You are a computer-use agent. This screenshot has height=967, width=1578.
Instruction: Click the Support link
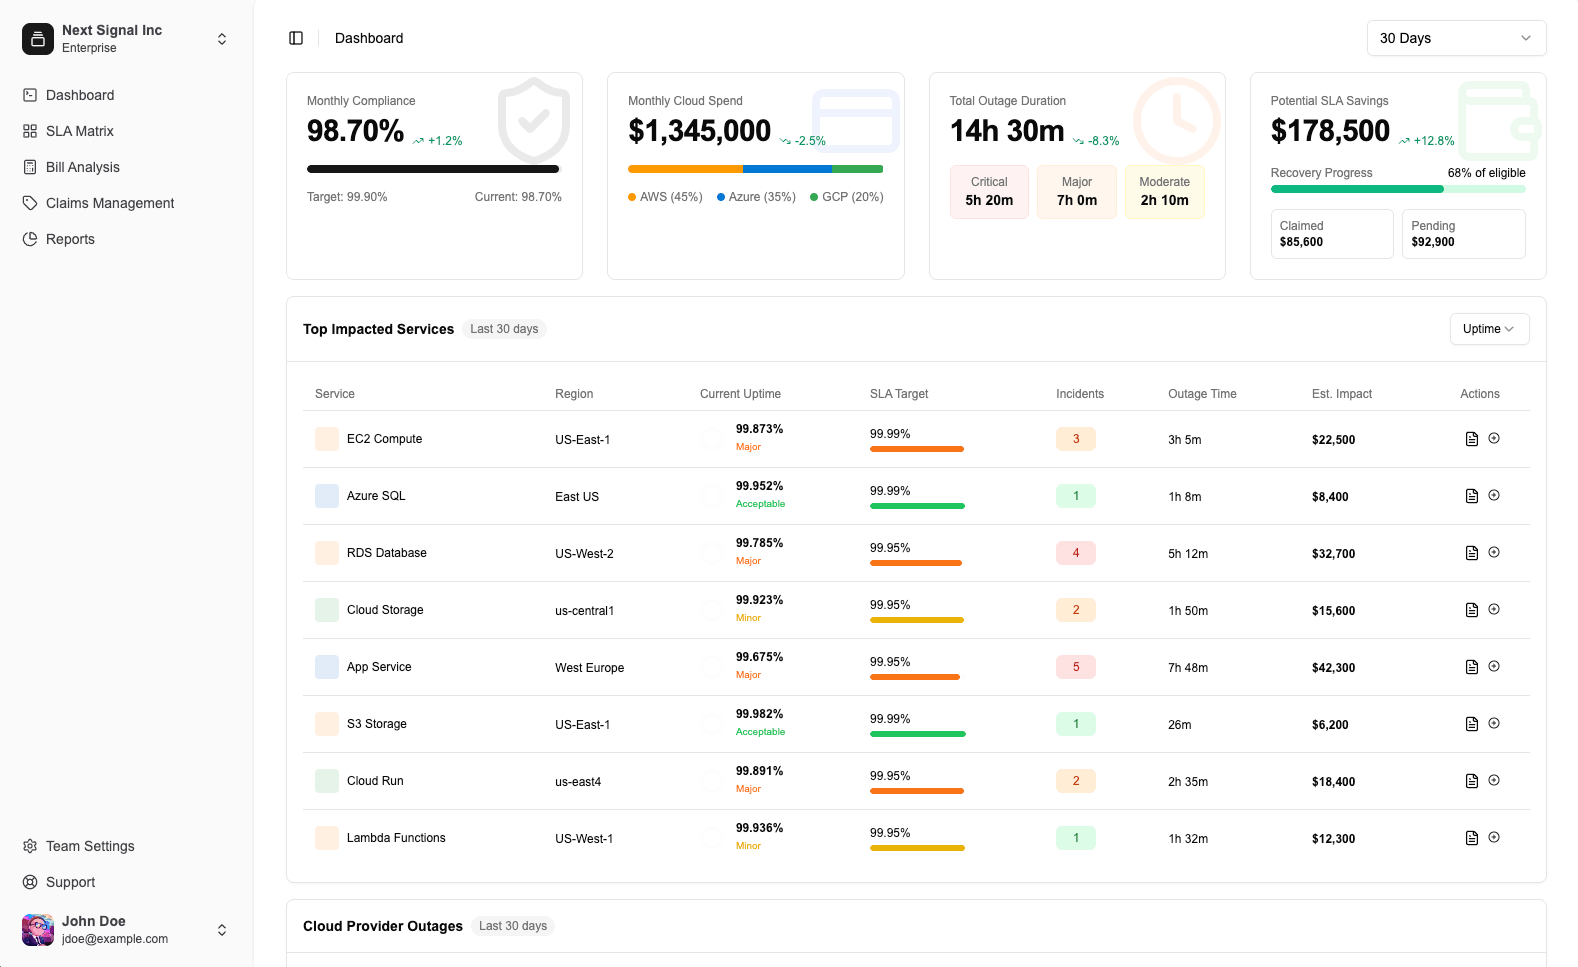[x=71, y=882]
